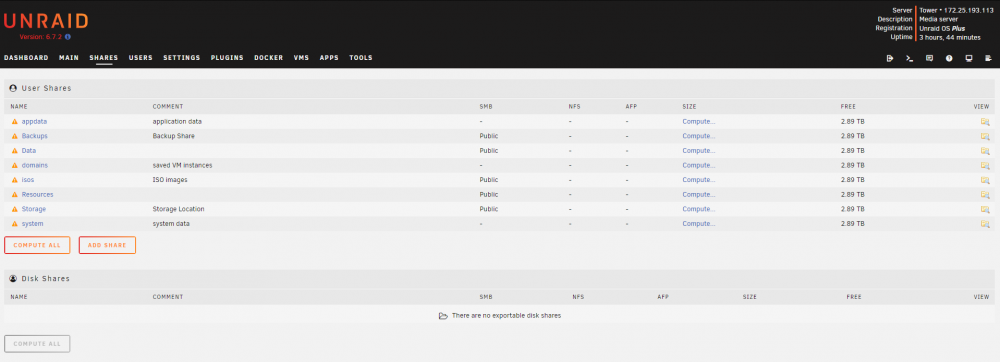Browse the Resources share via View icon
The image size is (1000, 362).
coord(985,194)
